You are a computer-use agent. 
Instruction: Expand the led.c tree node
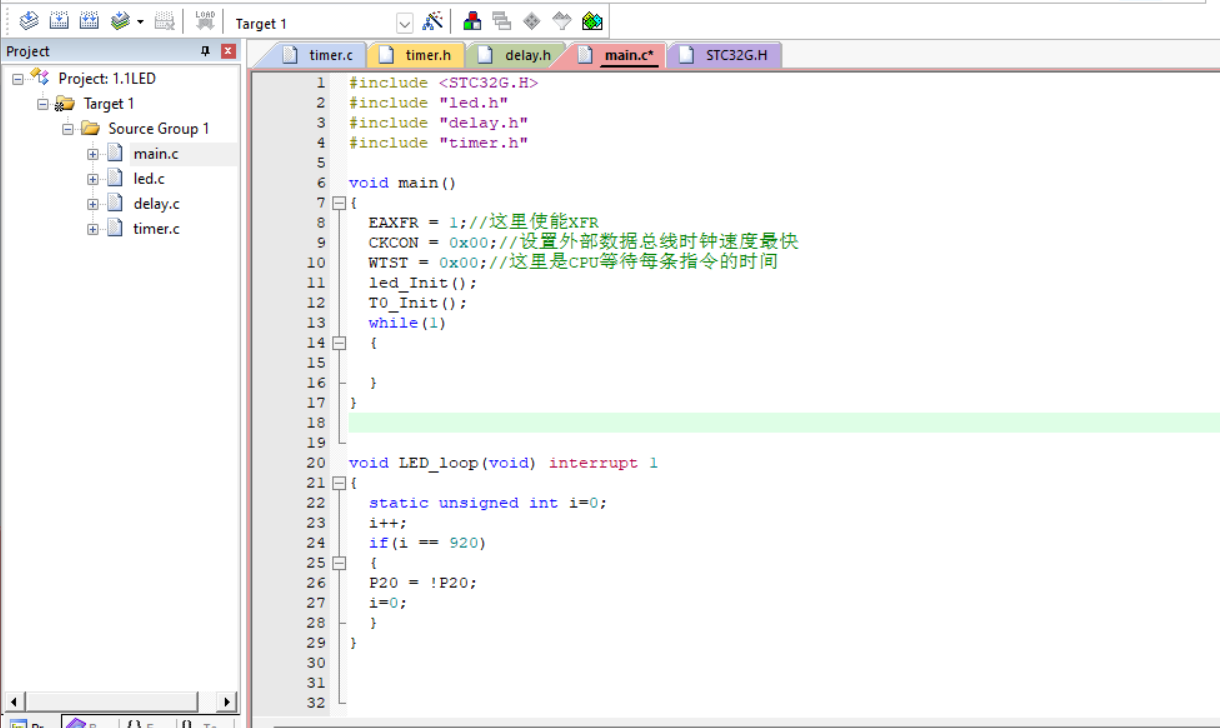(x=93, y=179)
